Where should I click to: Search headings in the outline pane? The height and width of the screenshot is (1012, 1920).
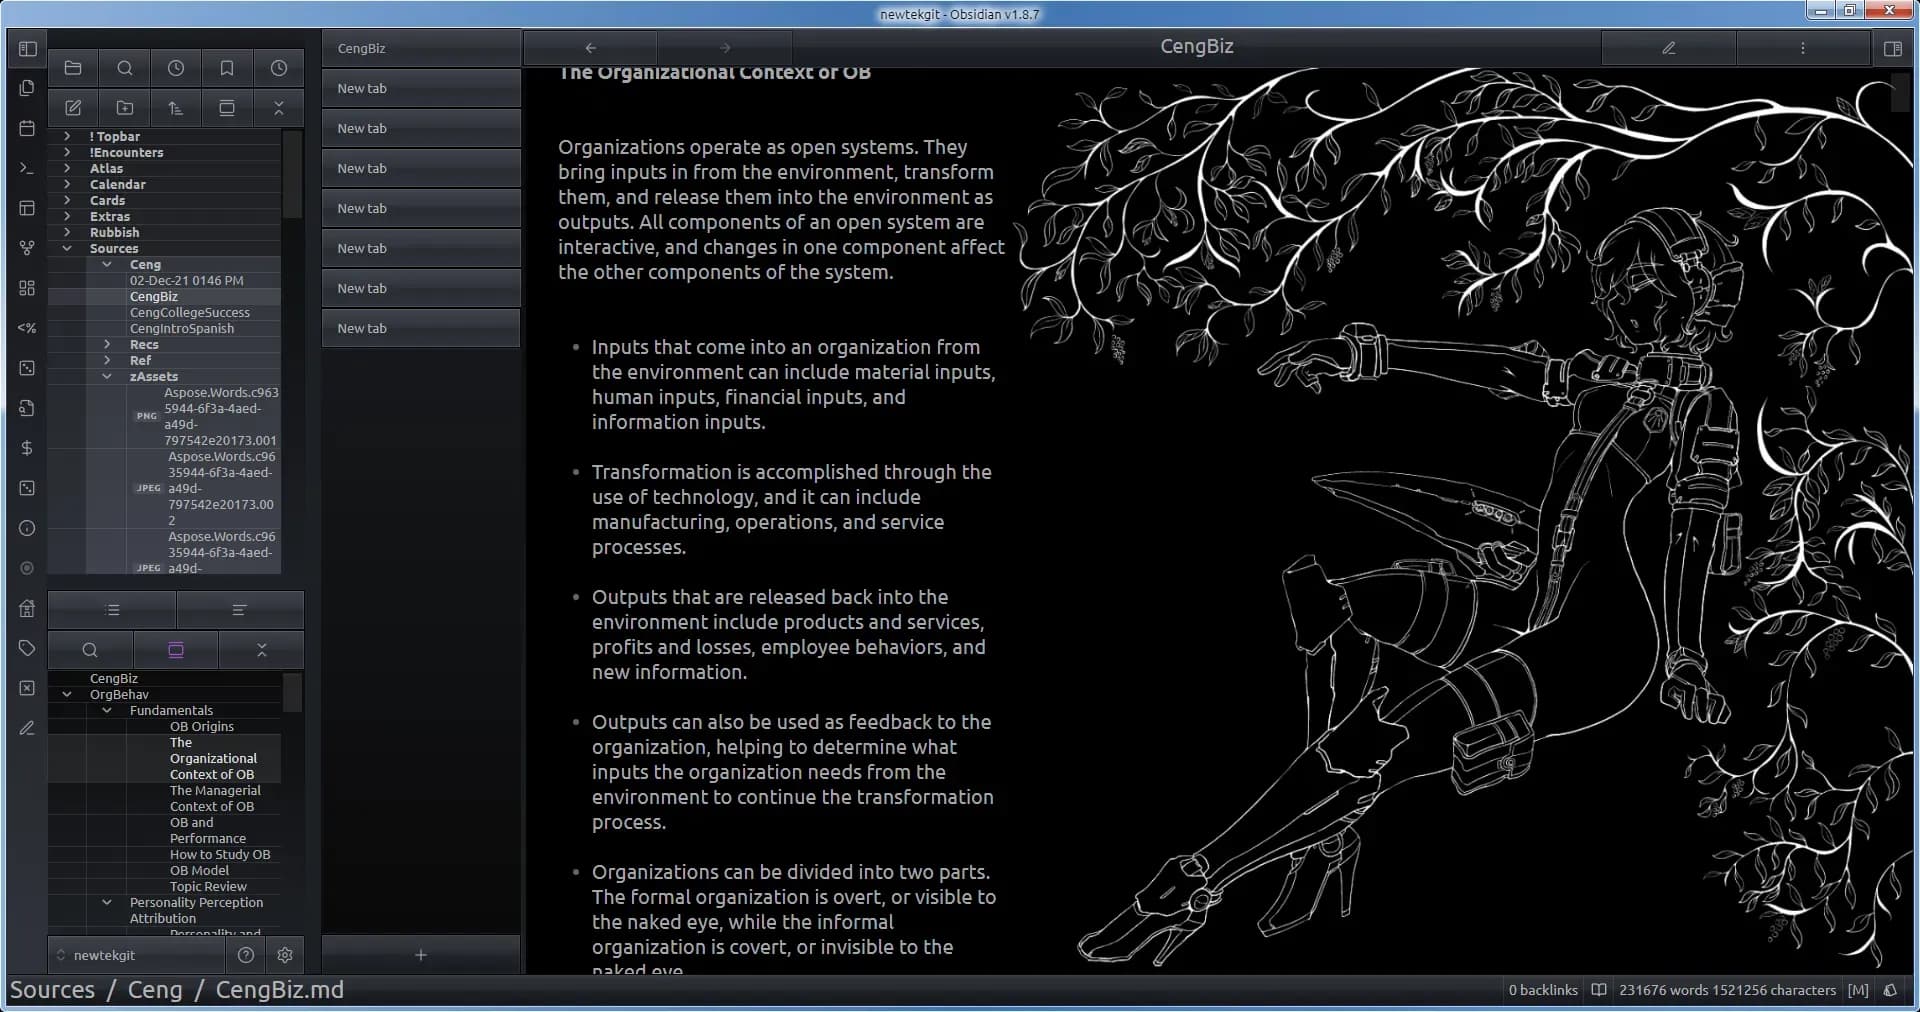(90, 650)
